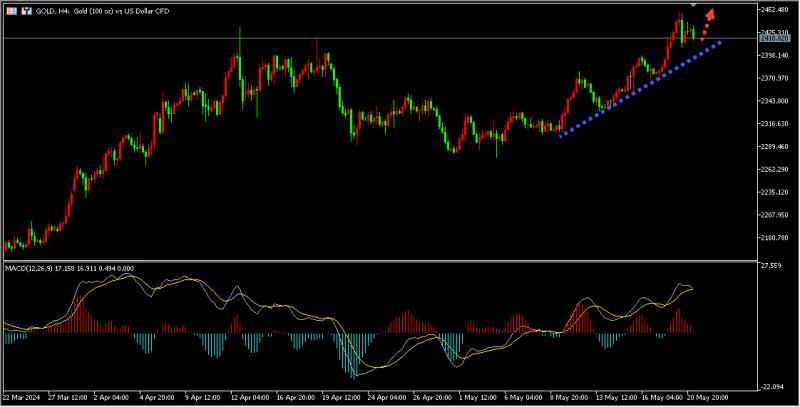The width and height of the screenshot is (800, 407).
Task: Click the 2180.780 price axis label
Action: click(775, 238)
